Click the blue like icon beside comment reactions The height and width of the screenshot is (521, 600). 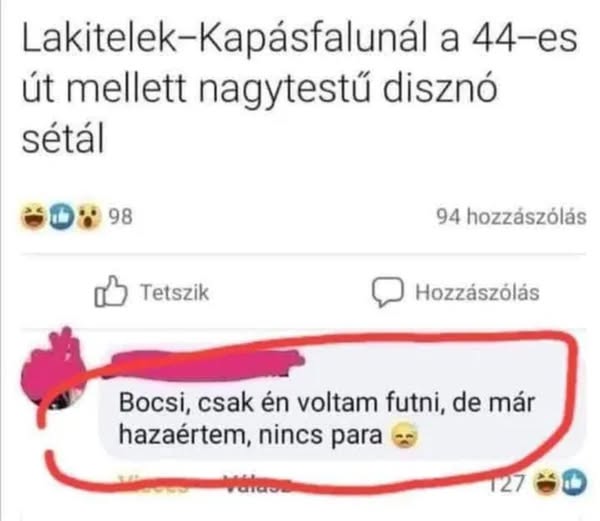click(x=574, y=483)
